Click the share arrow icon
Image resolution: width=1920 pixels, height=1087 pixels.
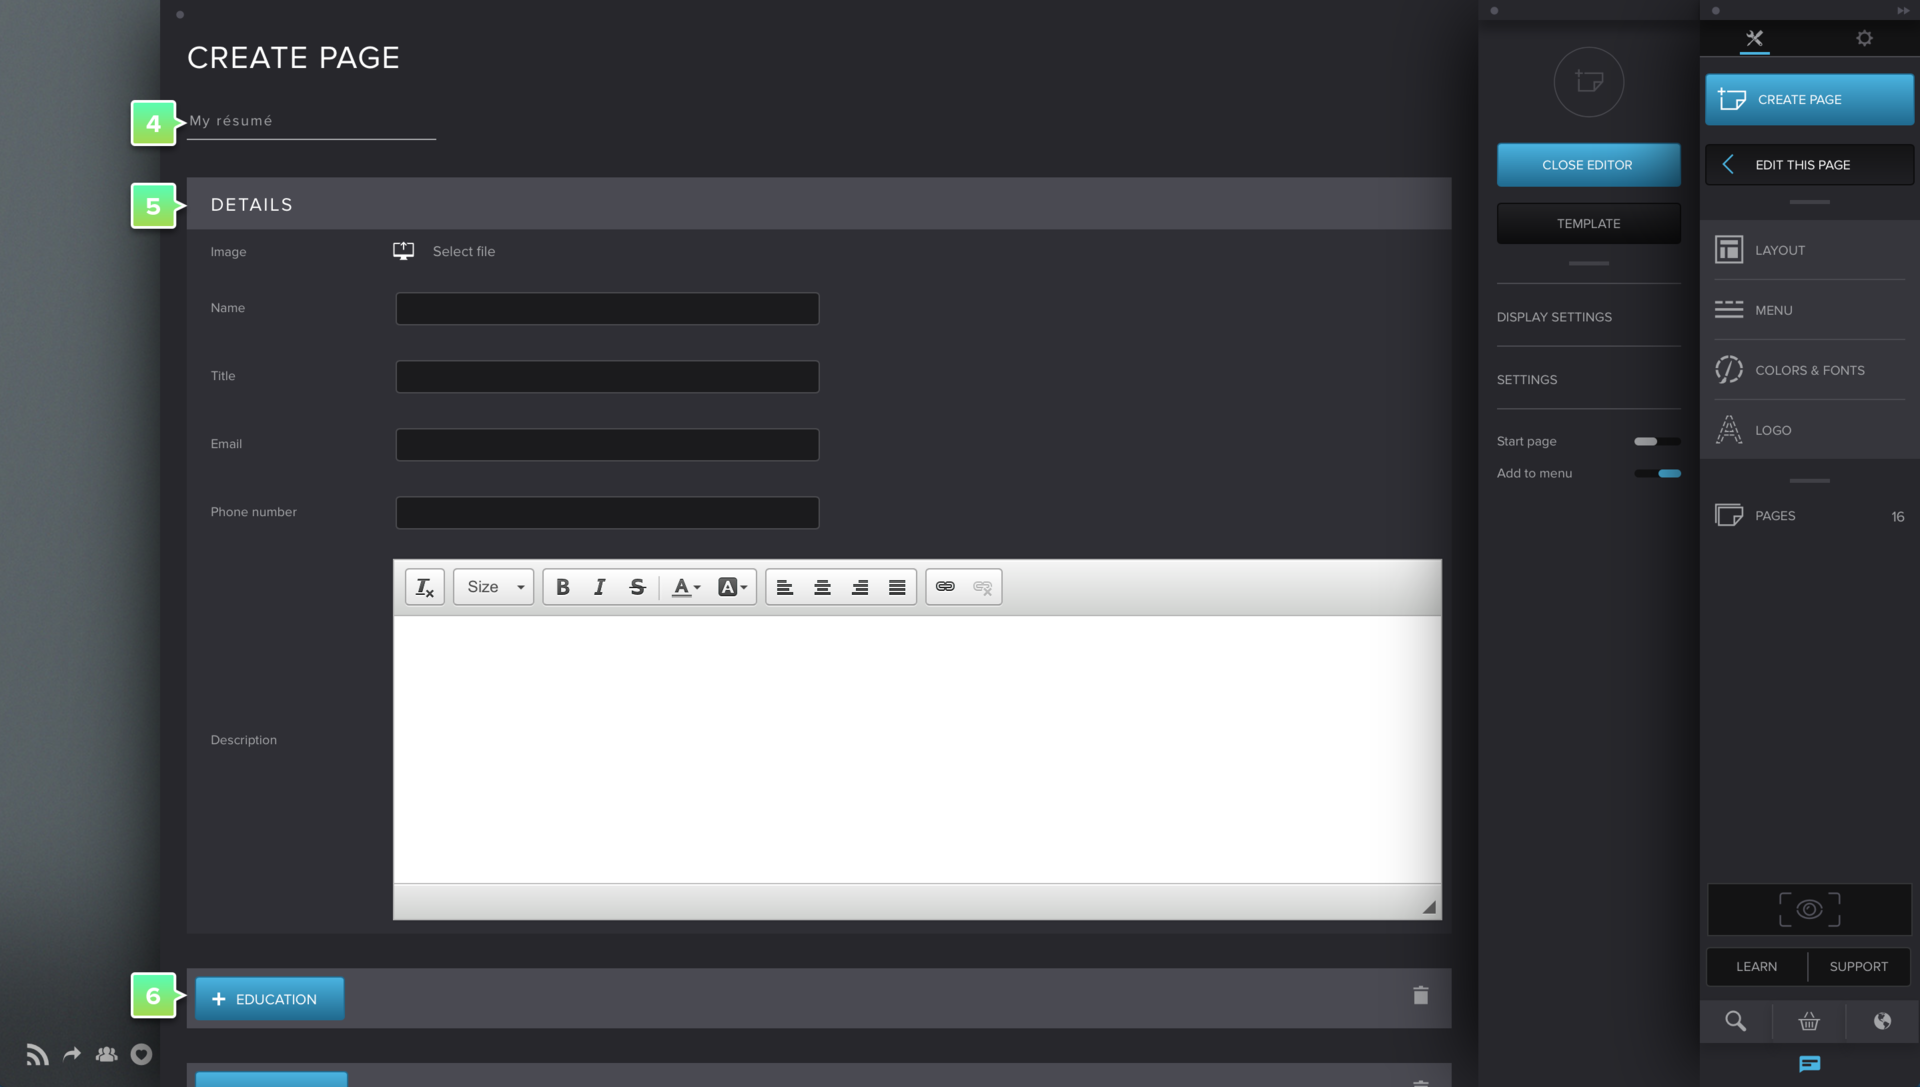[72, 1054]
